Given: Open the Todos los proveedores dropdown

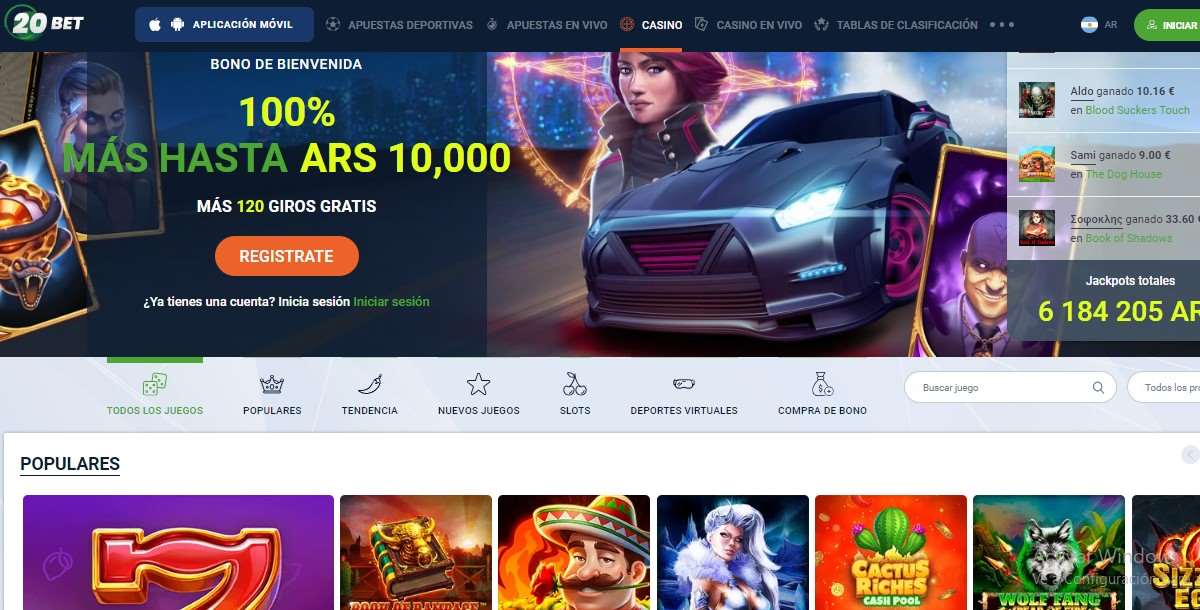Looking at the screenshot, I should click(1164, 388).
